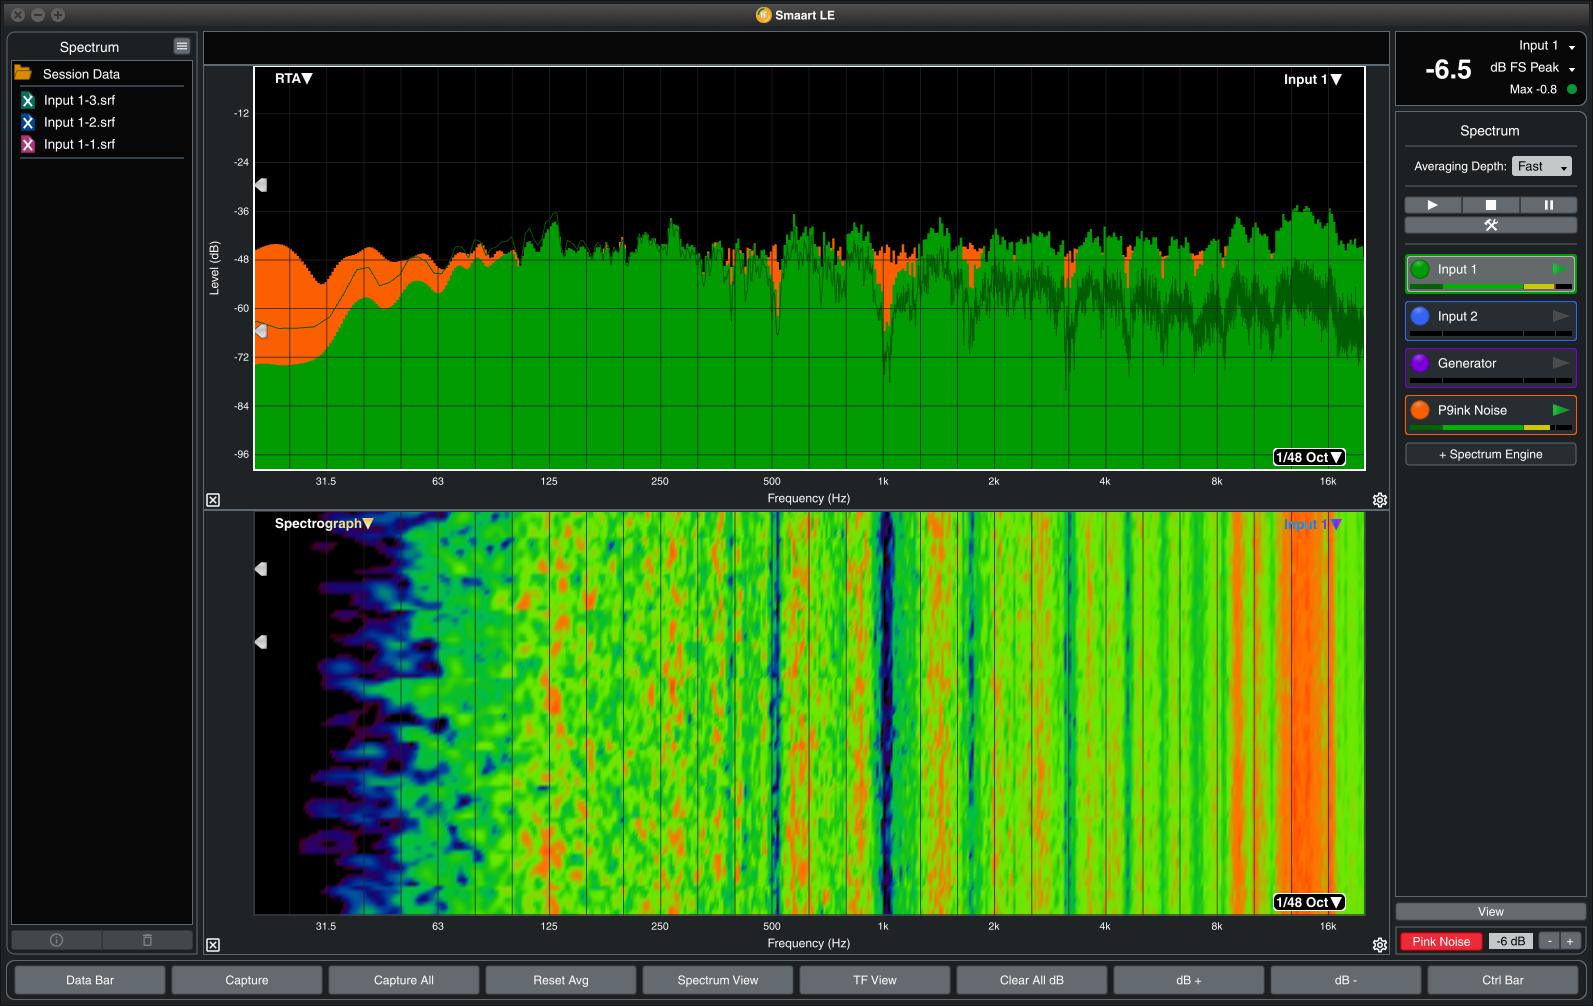
Task: Close the spectrograph plot pane
Action: (x=213, y=945)
